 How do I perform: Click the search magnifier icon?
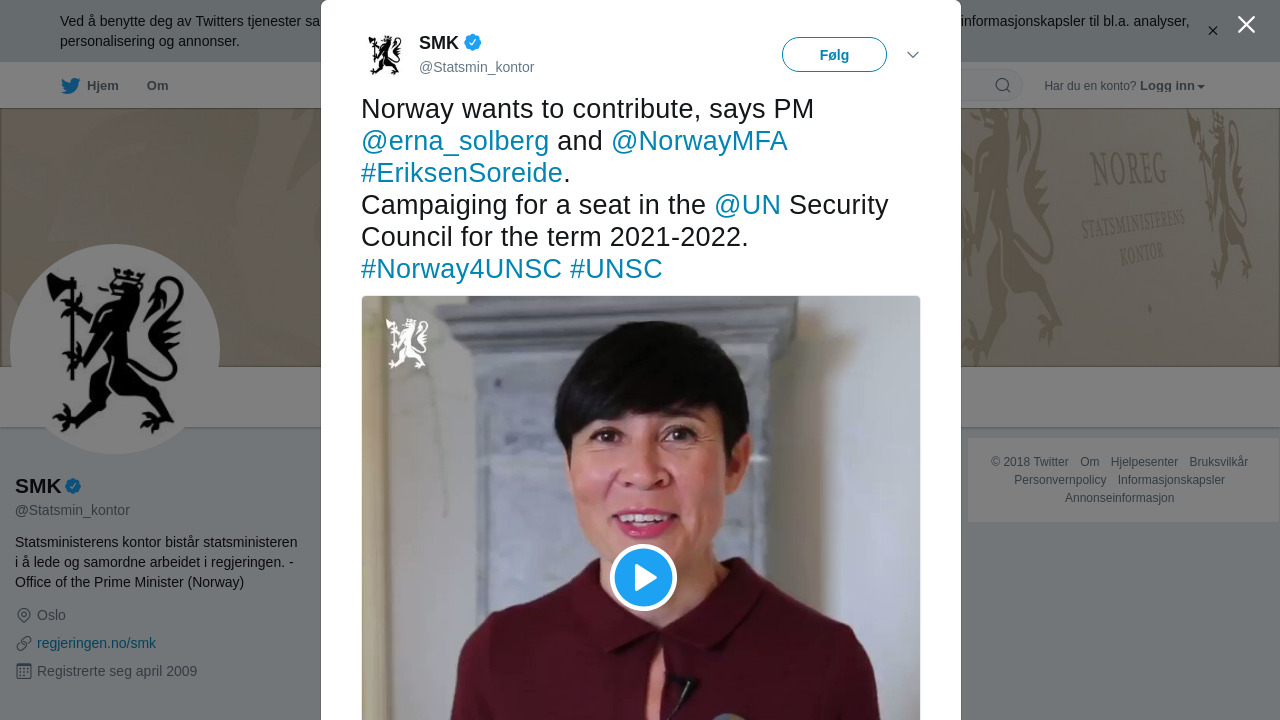click(1002, 86)
